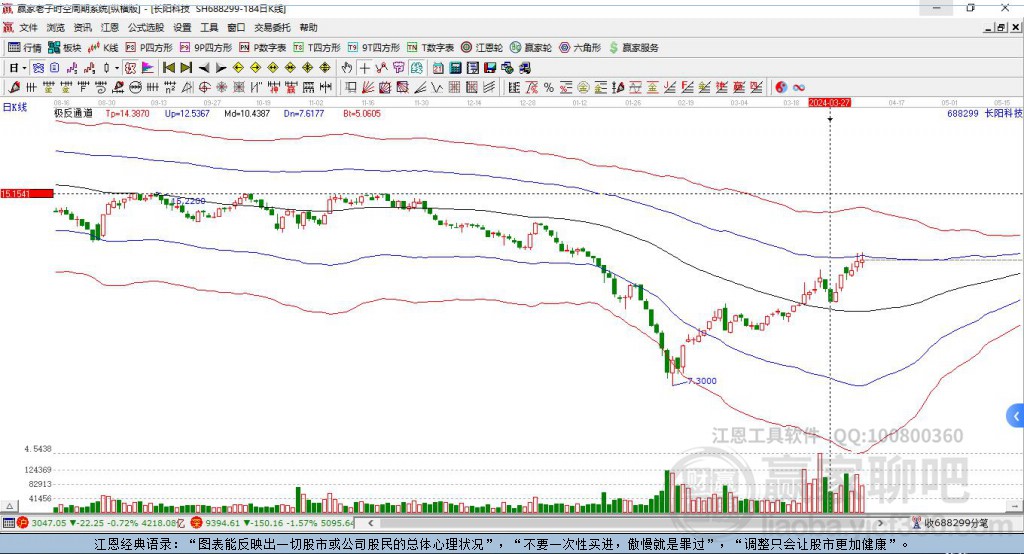The image size is (1024, 554).
Task: Click the red 15.1541 price label
Action: click(x=27, y=193)
